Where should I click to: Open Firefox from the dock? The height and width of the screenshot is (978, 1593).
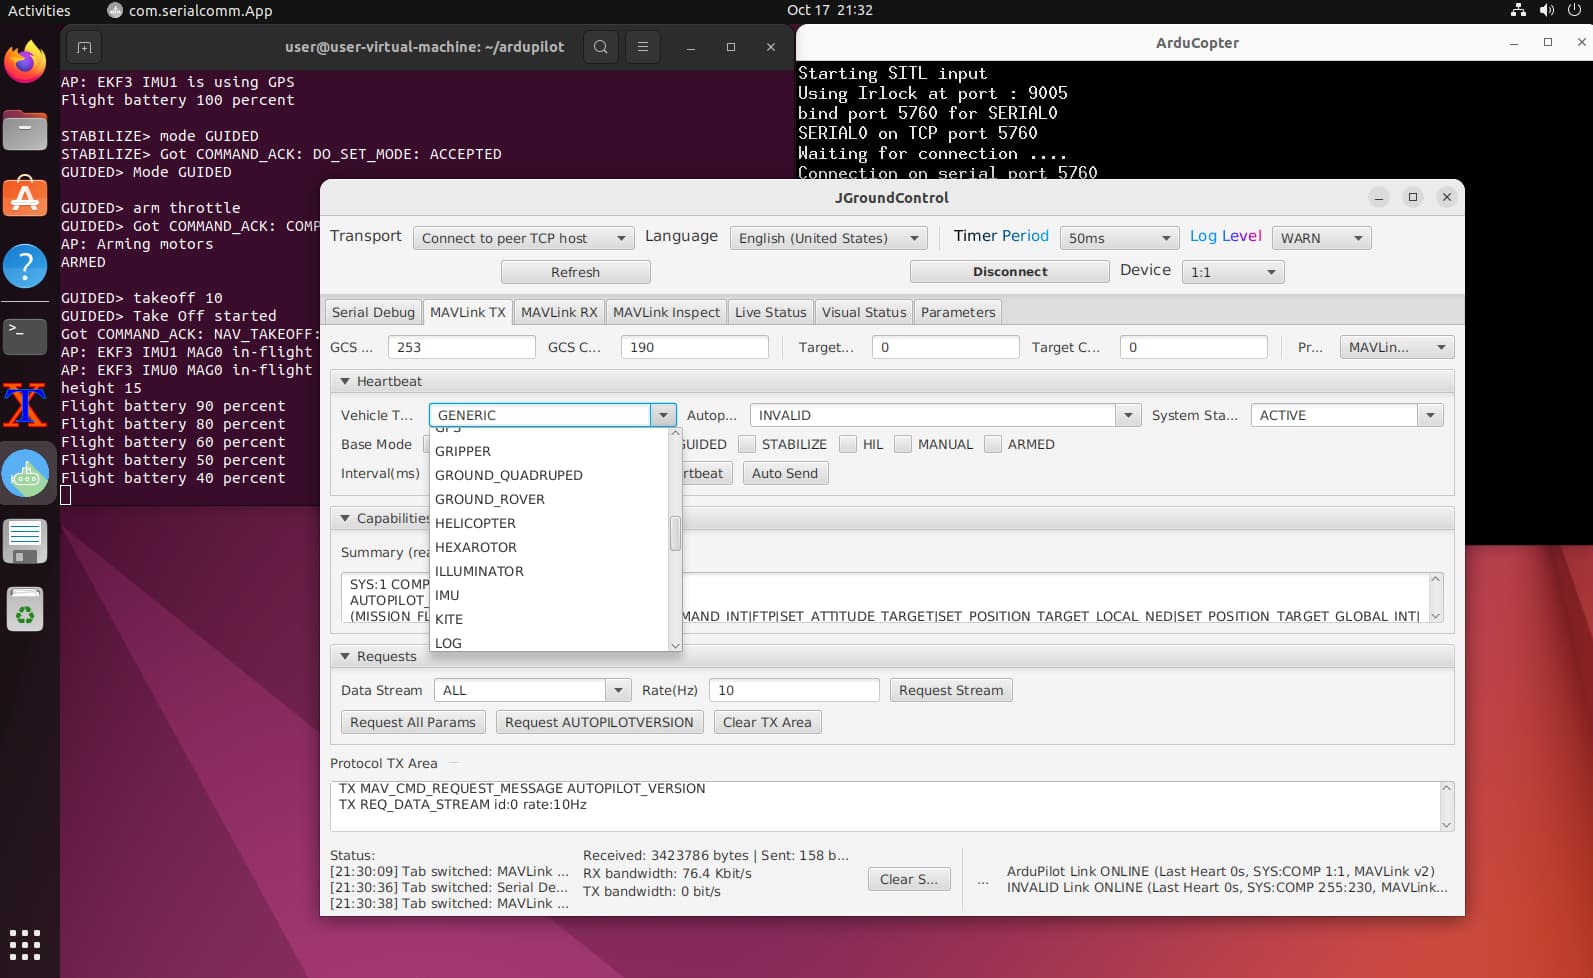[x=25, y=62]
